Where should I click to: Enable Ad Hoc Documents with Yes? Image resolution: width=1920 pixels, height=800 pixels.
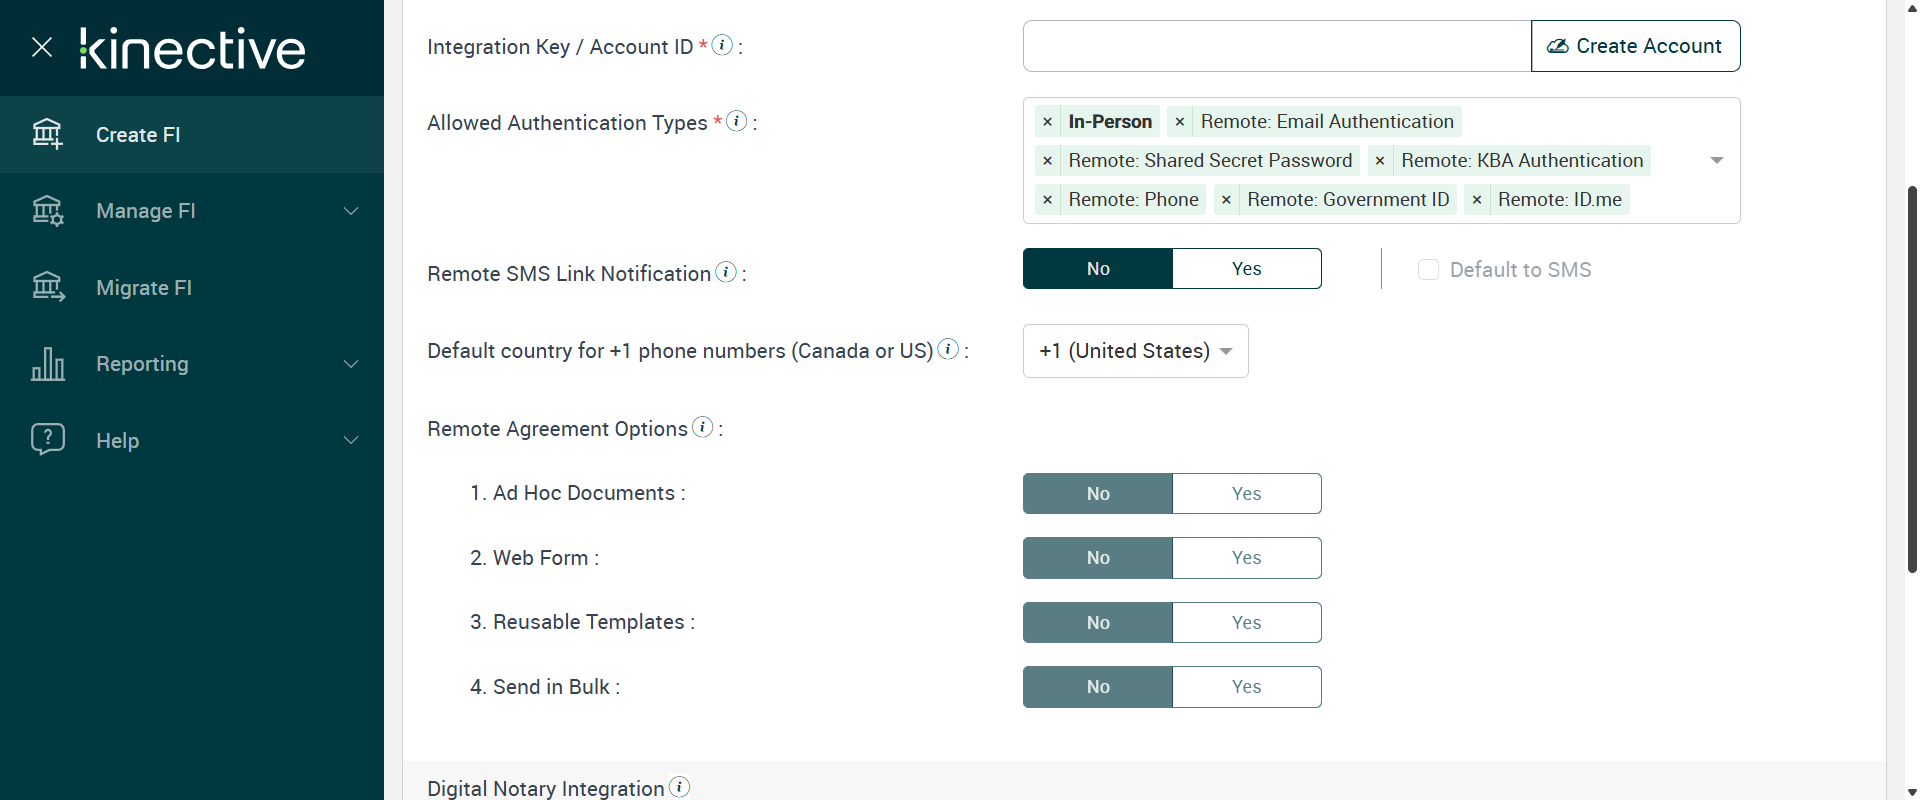coord(1246,494)
